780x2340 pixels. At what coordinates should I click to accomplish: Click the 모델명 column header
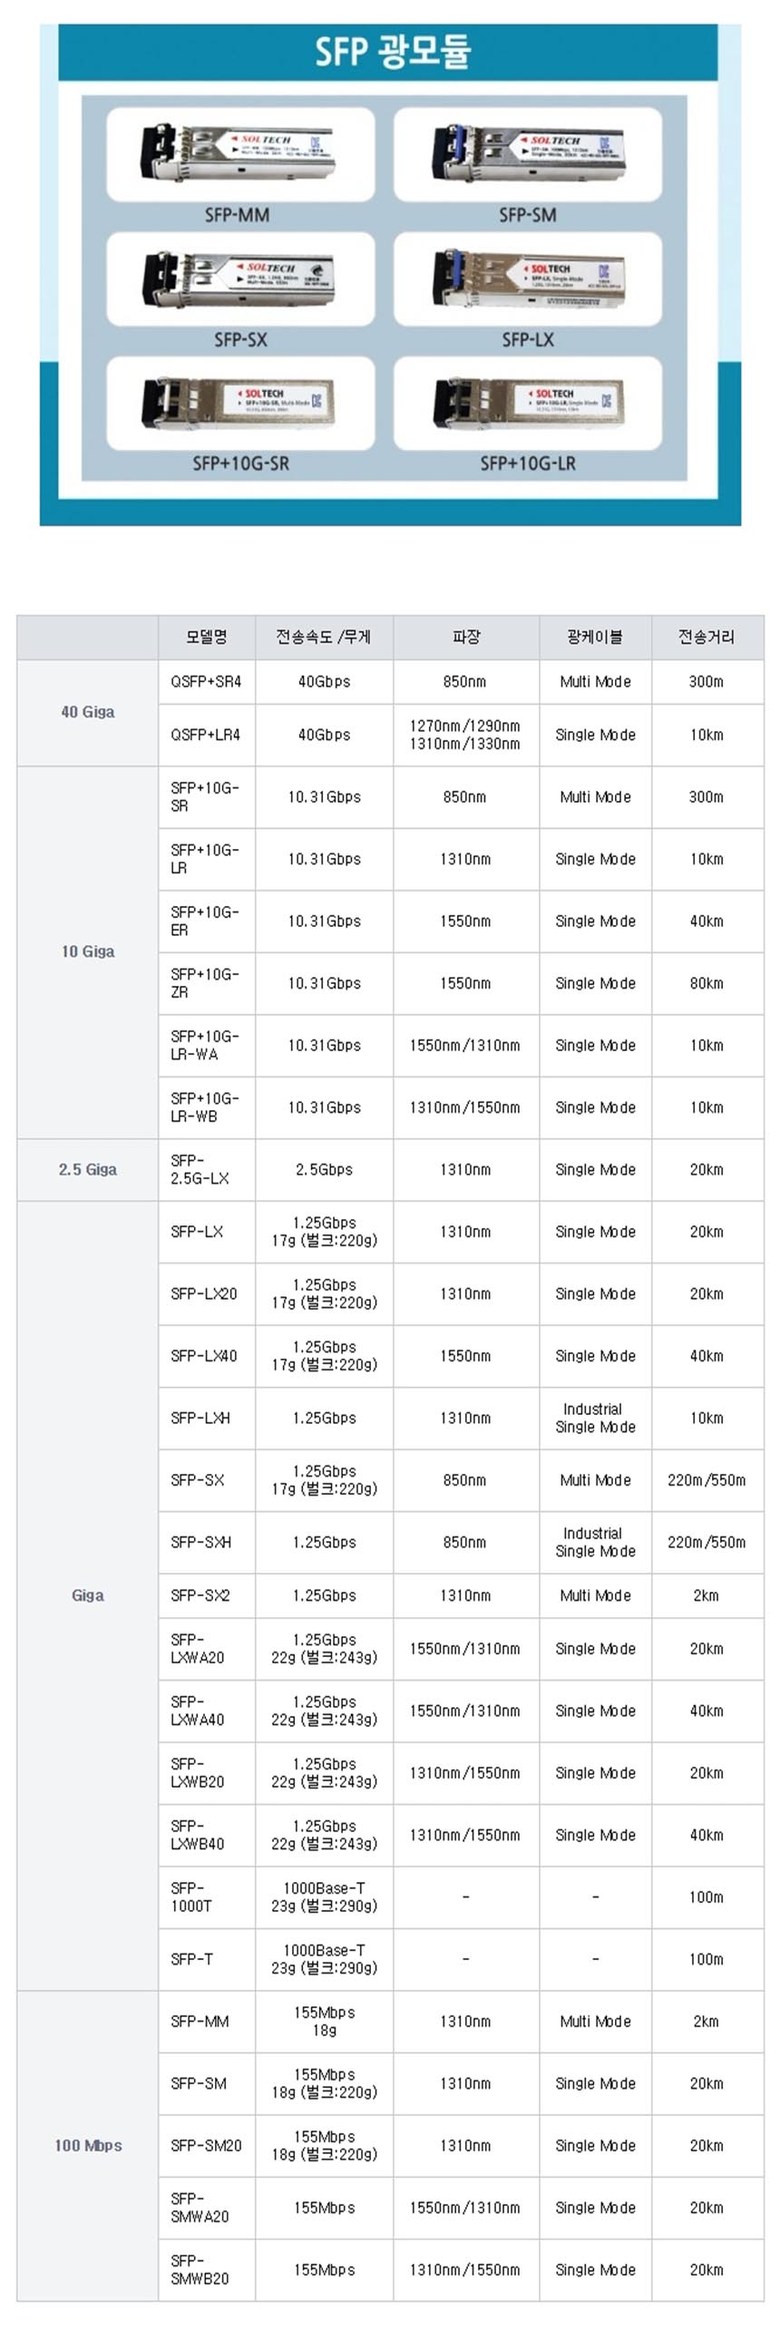point(206,637)
